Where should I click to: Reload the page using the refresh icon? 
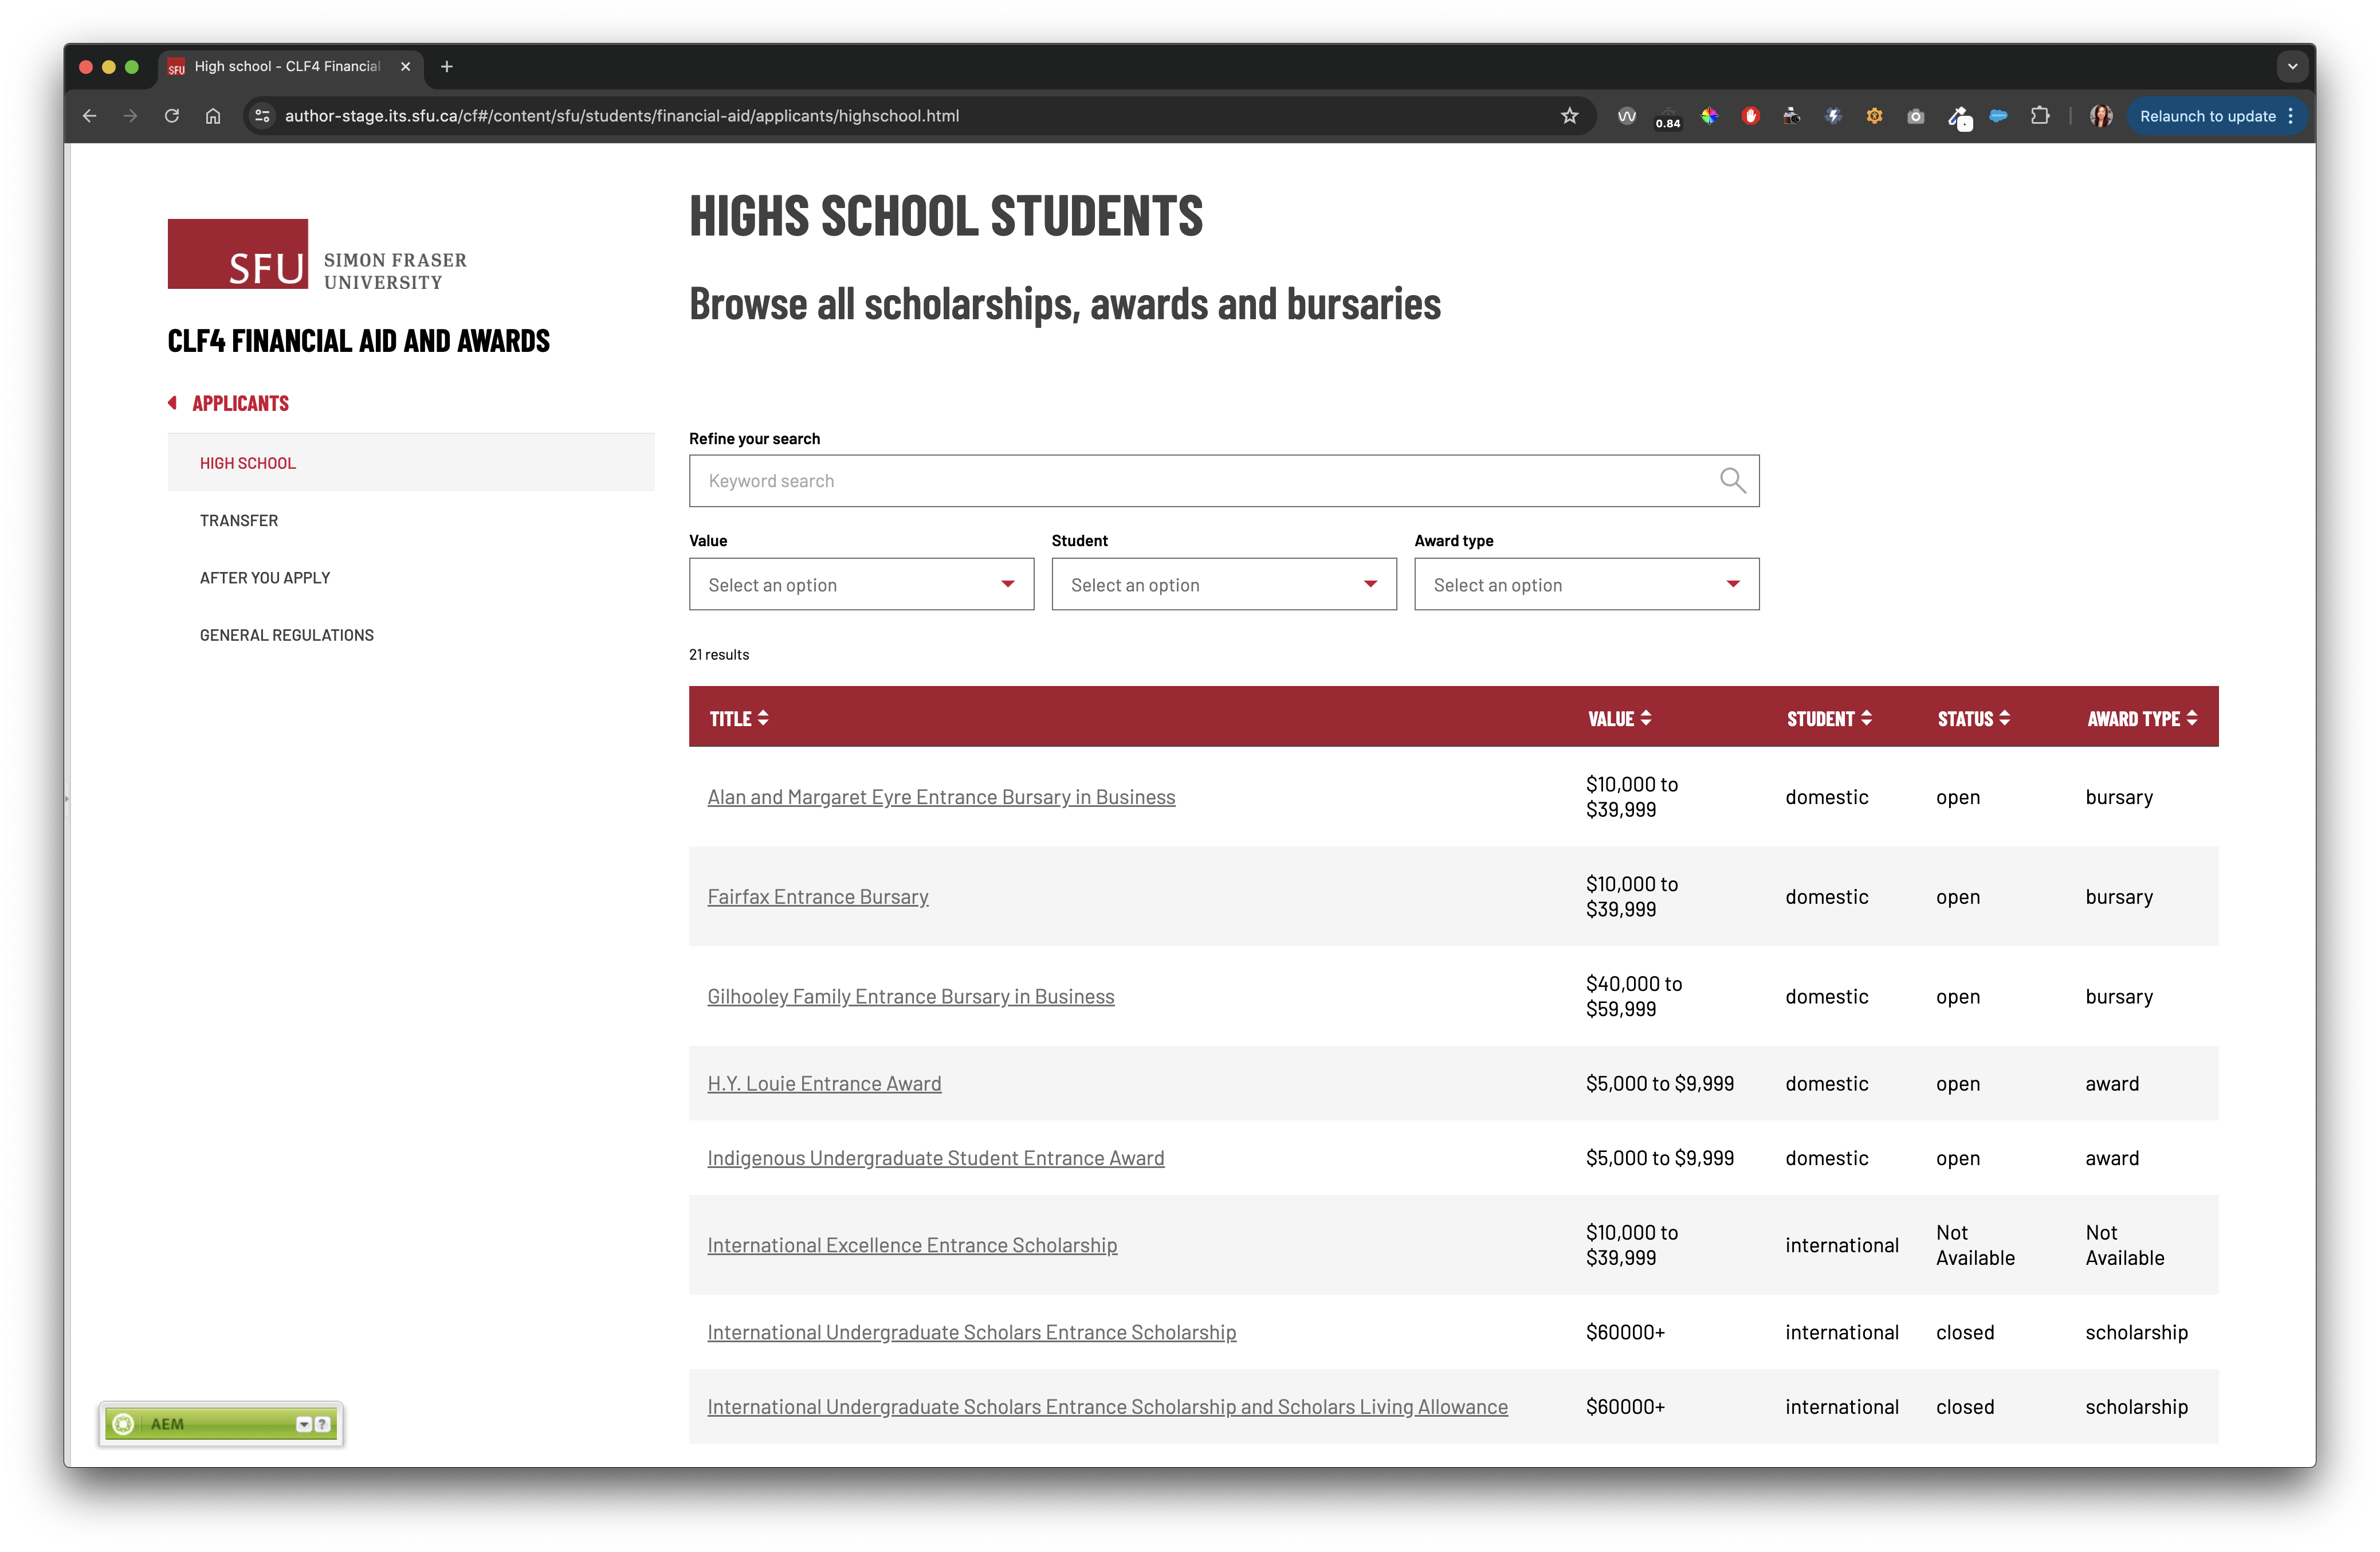click(x=172, y=116)
